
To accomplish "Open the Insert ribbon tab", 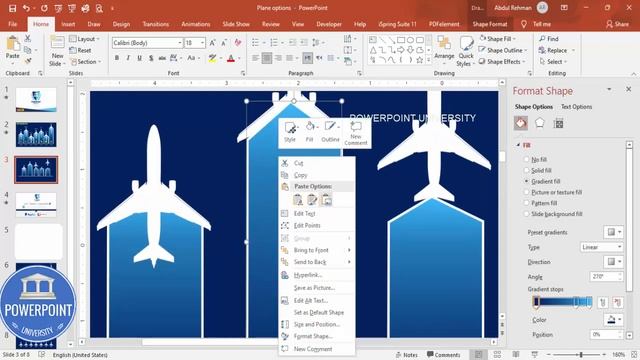I will (x=68, y=24).
